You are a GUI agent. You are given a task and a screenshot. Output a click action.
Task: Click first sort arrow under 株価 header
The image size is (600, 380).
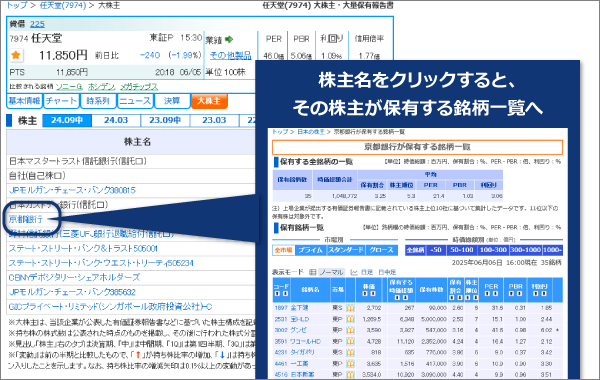coord(365,294)
